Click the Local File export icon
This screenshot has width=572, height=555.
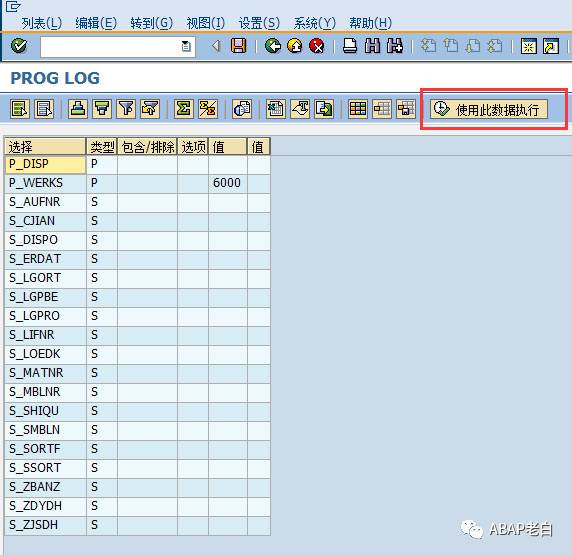324,109
